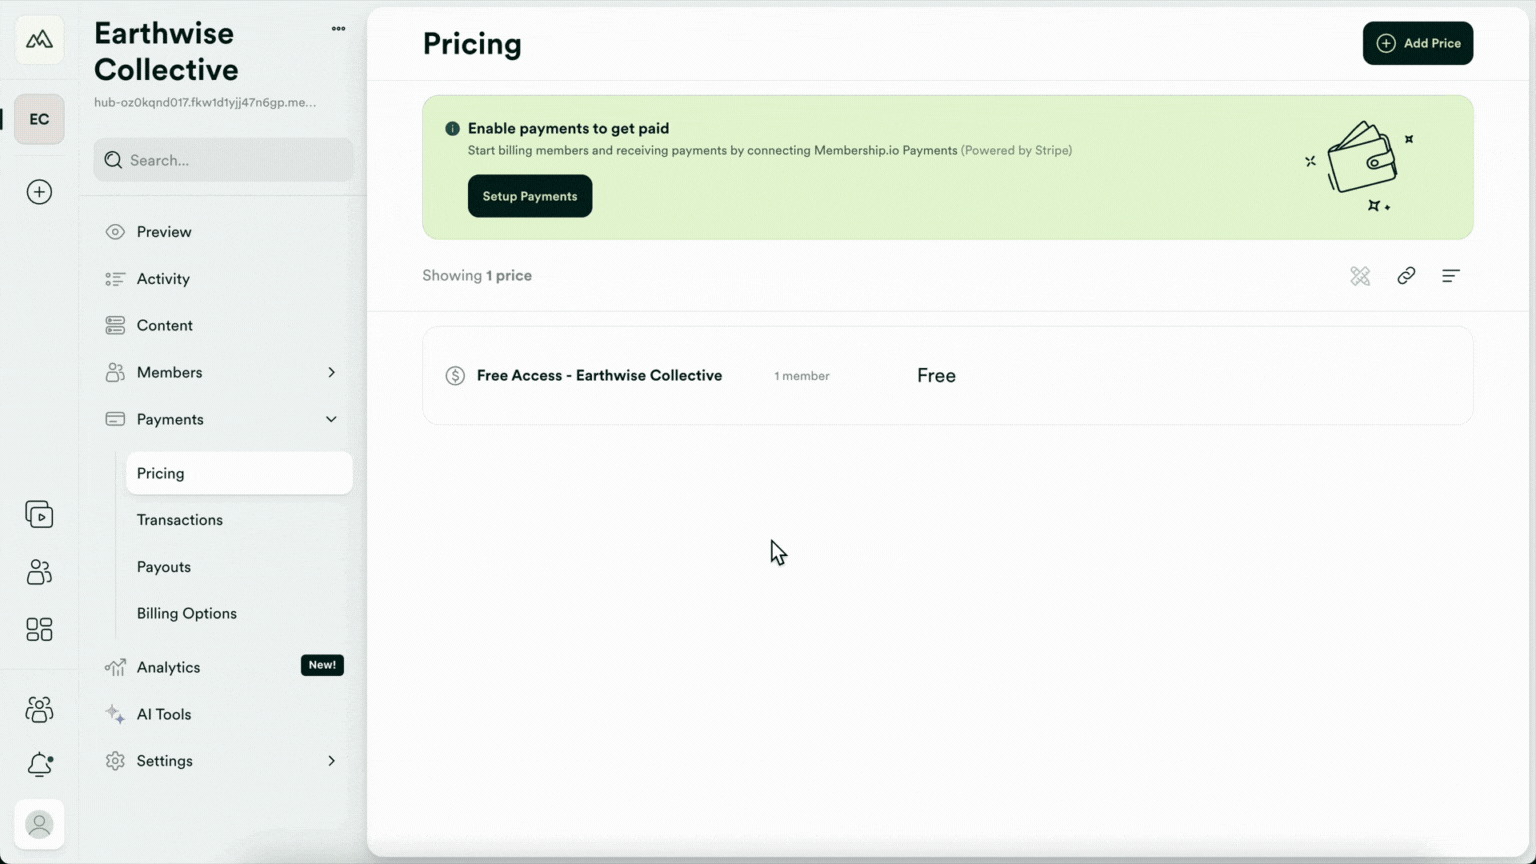
Task: Copy pricing link via chain icon
Action: pos(1406,276)
